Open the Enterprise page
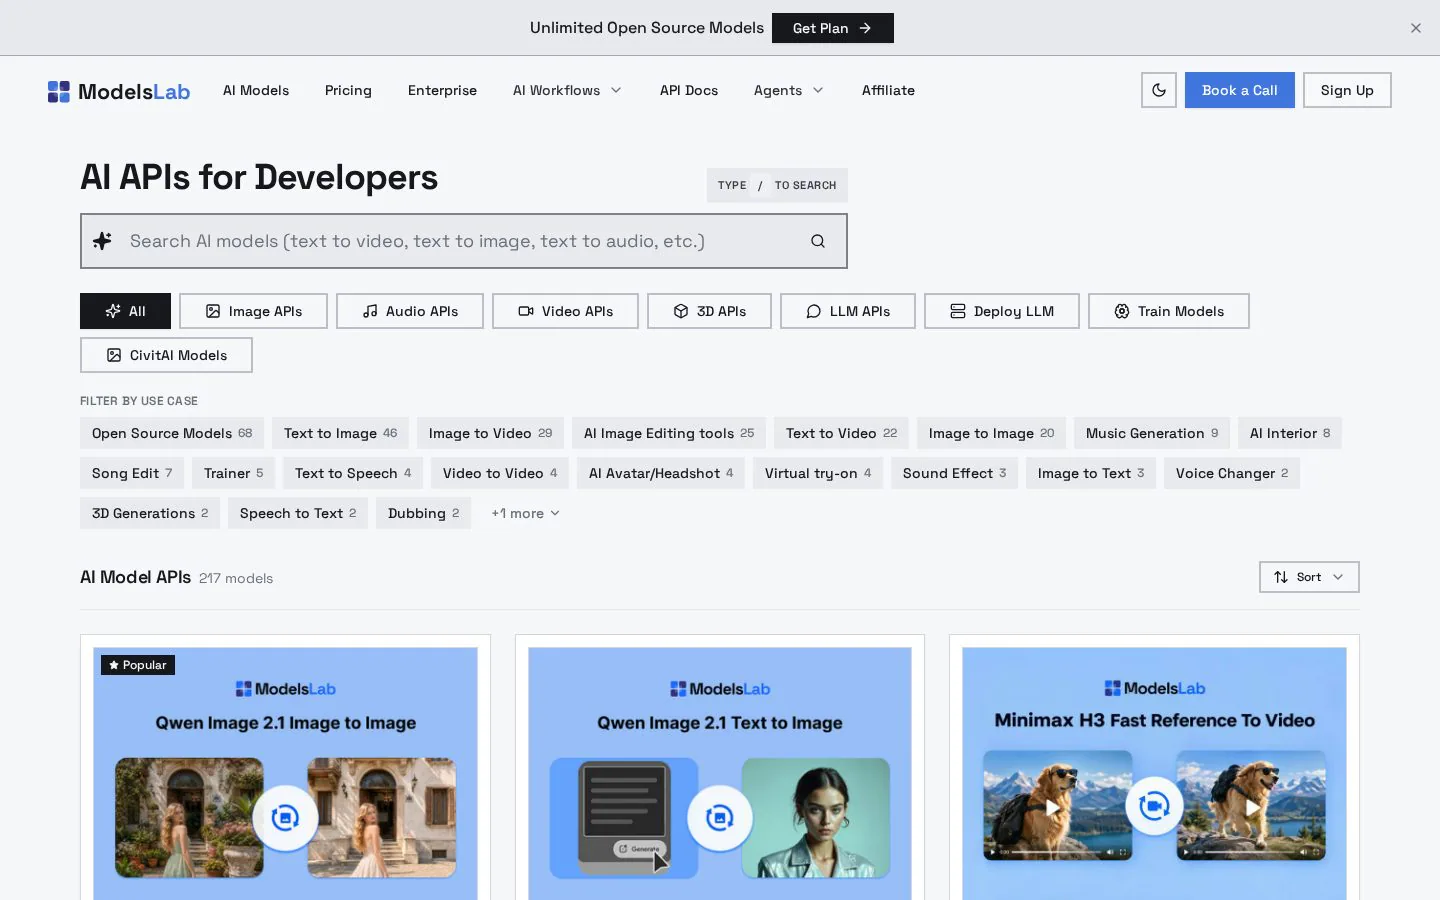The height and width of the screenshot is (900, 1440). coord(442,90)
